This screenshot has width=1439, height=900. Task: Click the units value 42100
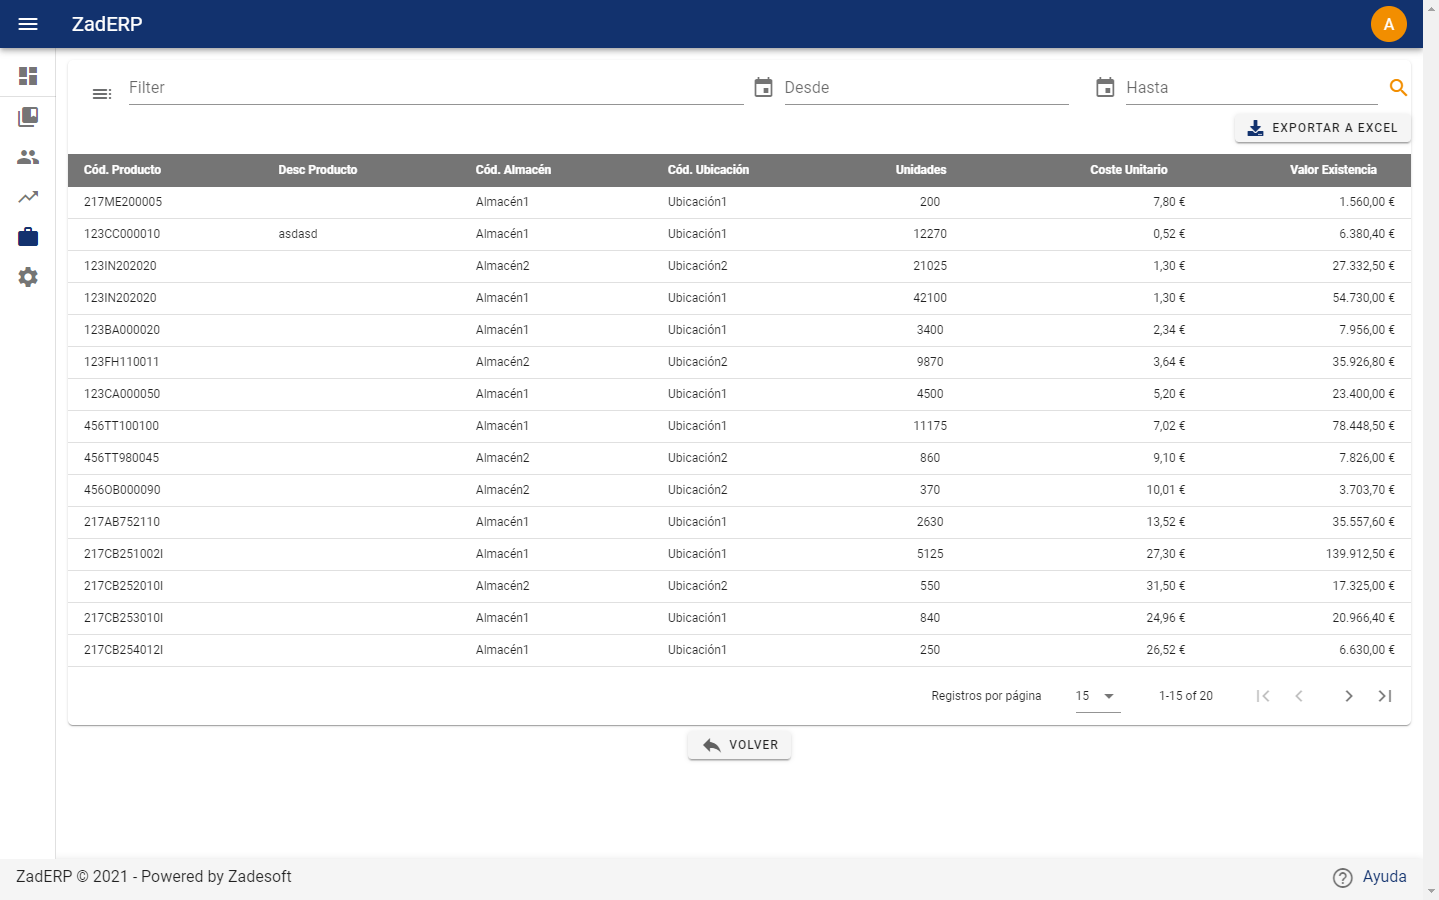(930, 298)
